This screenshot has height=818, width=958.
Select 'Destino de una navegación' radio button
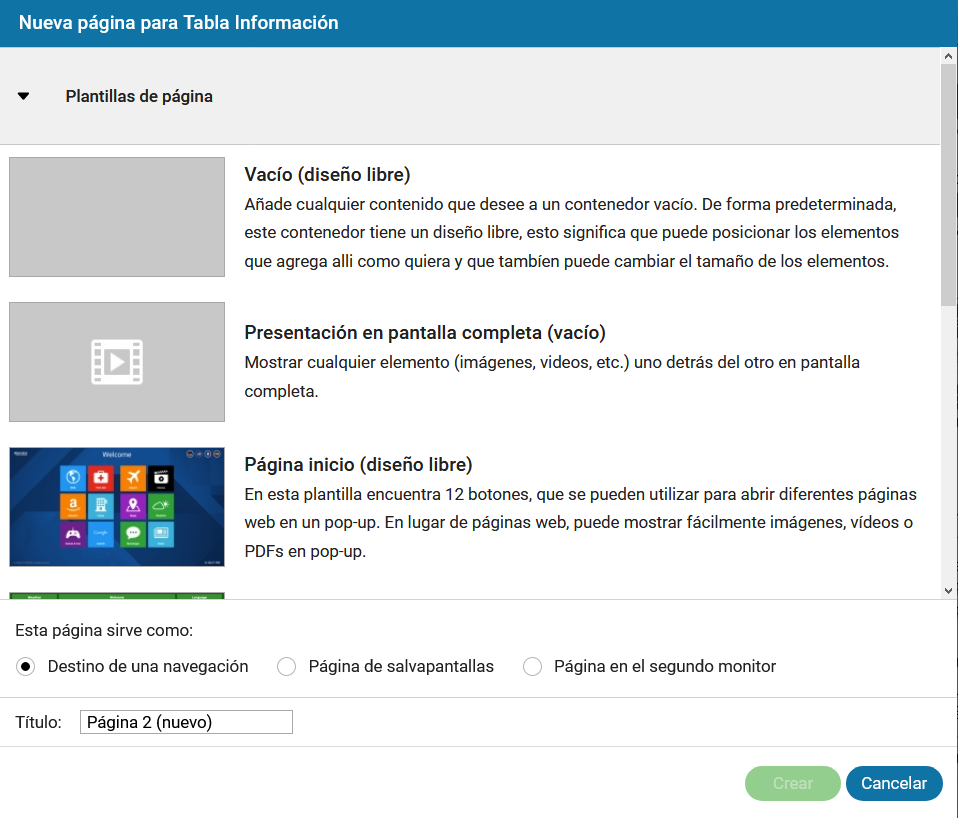tap(27, 666)
